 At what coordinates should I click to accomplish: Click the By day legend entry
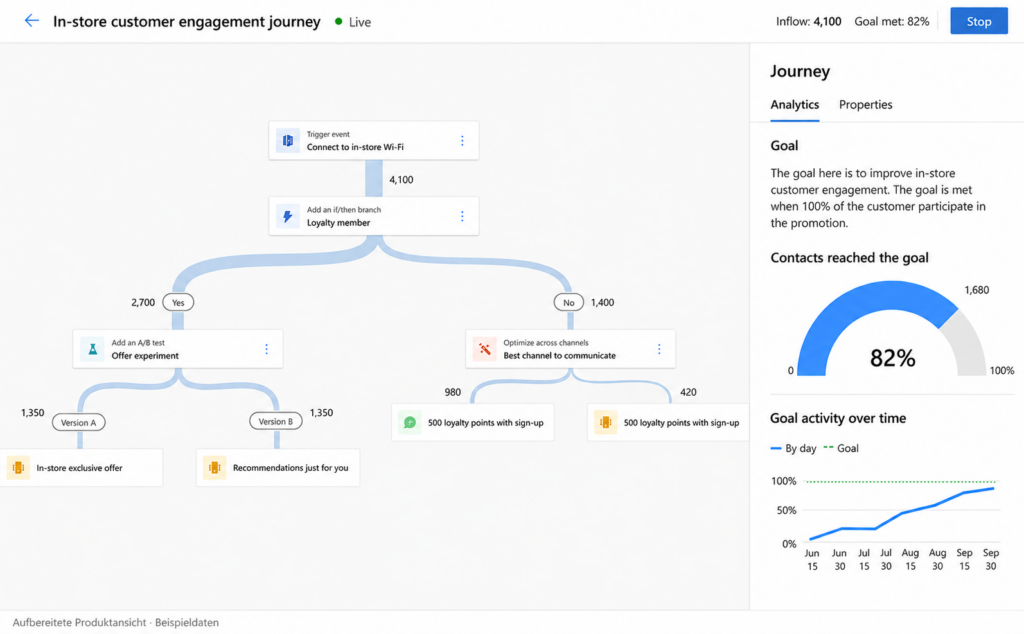793,448
